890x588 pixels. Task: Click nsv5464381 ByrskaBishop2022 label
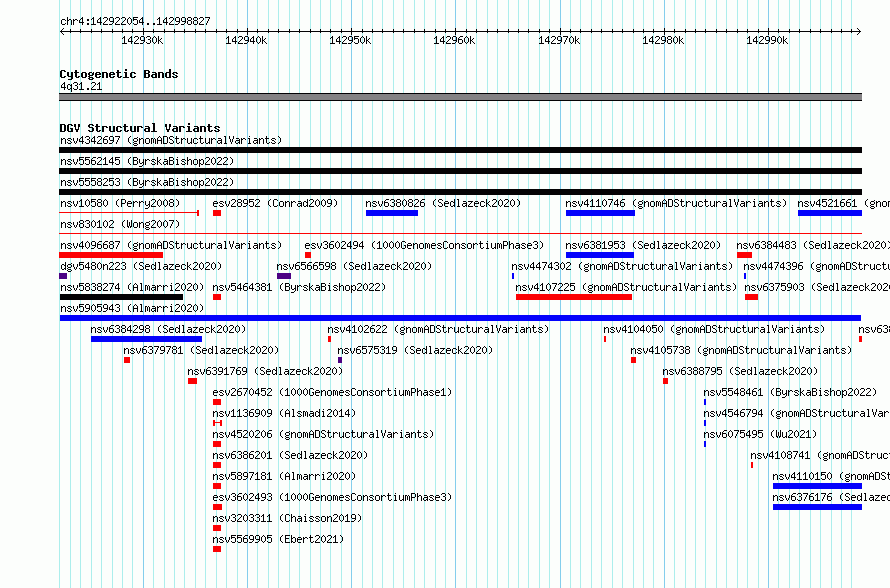(x=299, y=287)
